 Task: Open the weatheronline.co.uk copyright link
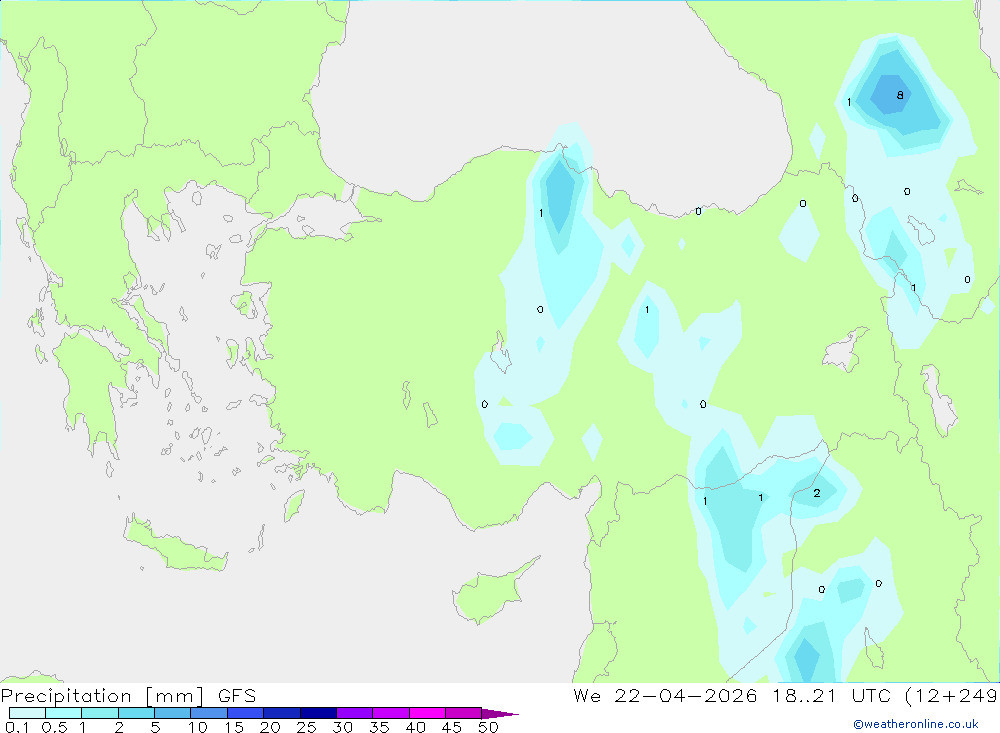point(916,724)
